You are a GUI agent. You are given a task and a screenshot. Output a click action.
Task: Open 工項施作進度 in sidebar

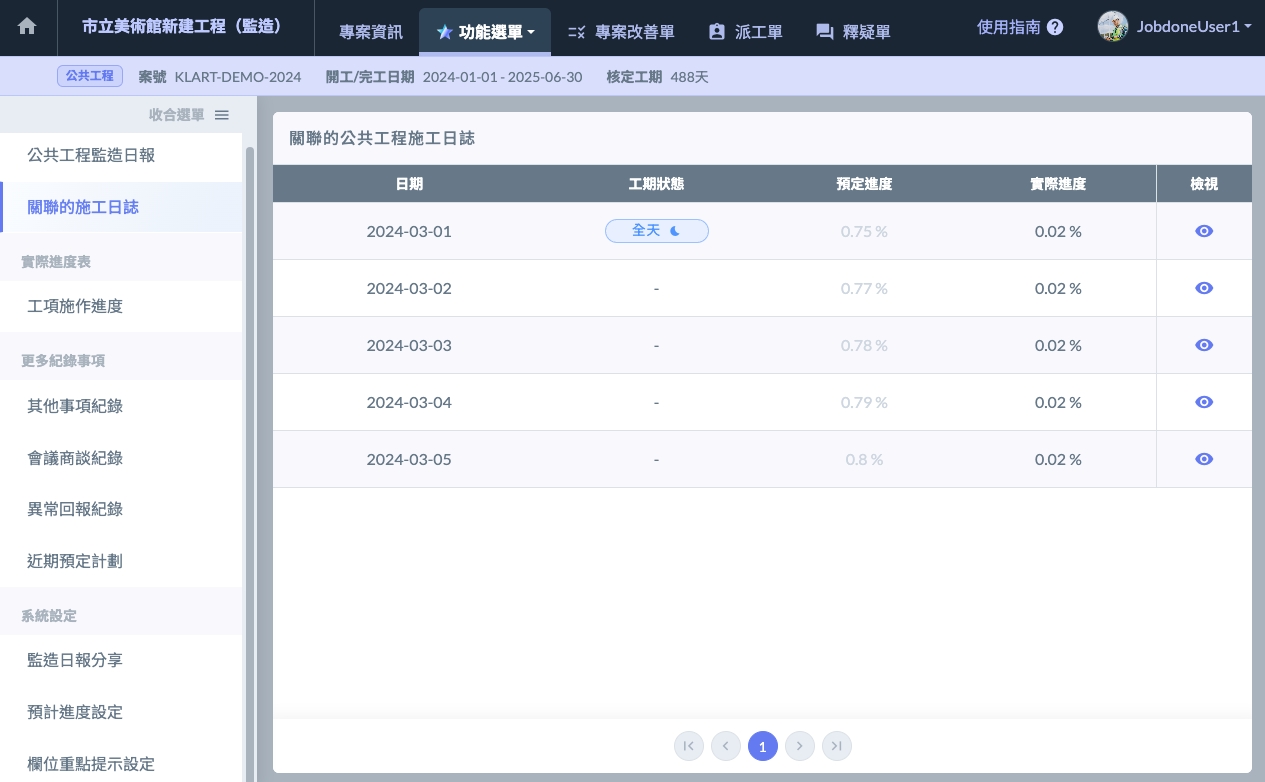pyautogui.click(x=75, y=306)
